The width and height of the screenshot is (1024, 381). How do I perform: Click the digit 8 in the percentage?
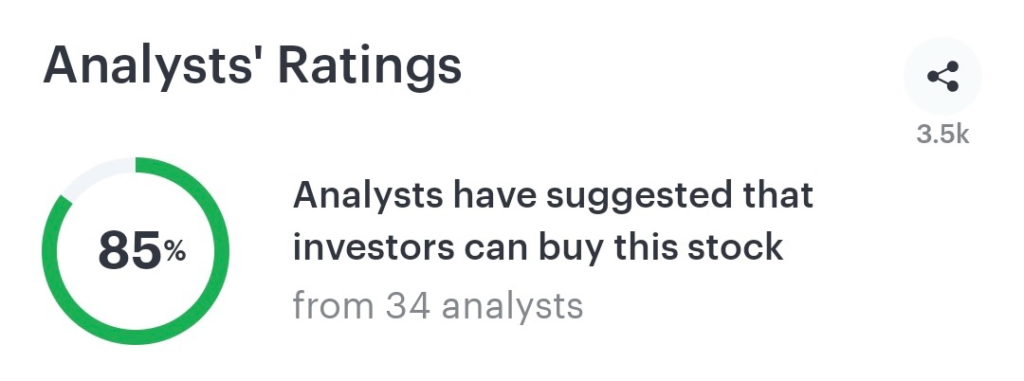click(x=114, y=252)
